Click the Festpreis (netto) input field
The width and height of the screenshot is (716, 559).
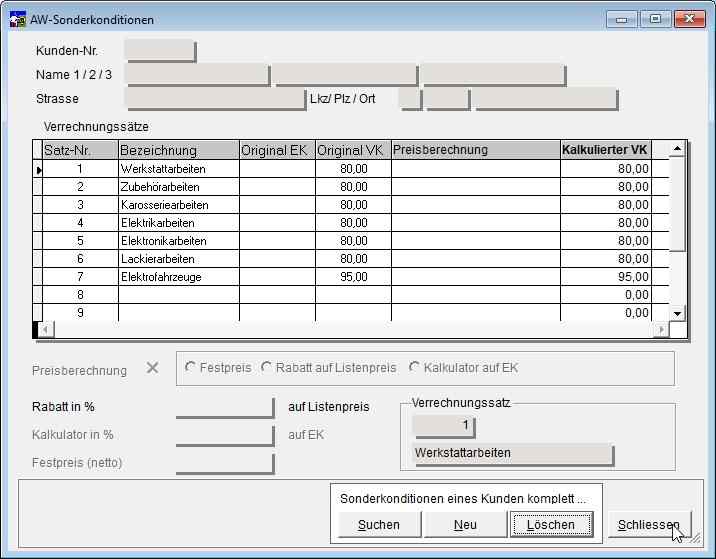click(225, 463)
